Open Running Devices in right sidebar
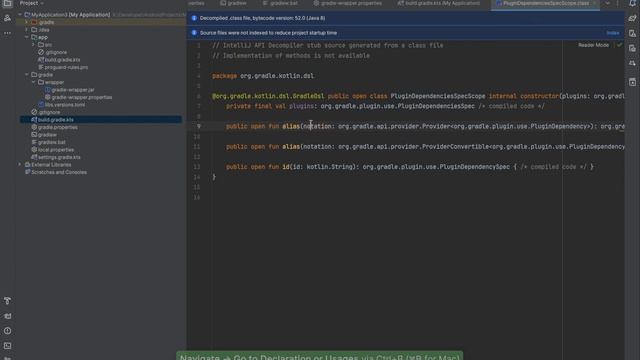Viewport: 640px width, 360px height. 632,49
